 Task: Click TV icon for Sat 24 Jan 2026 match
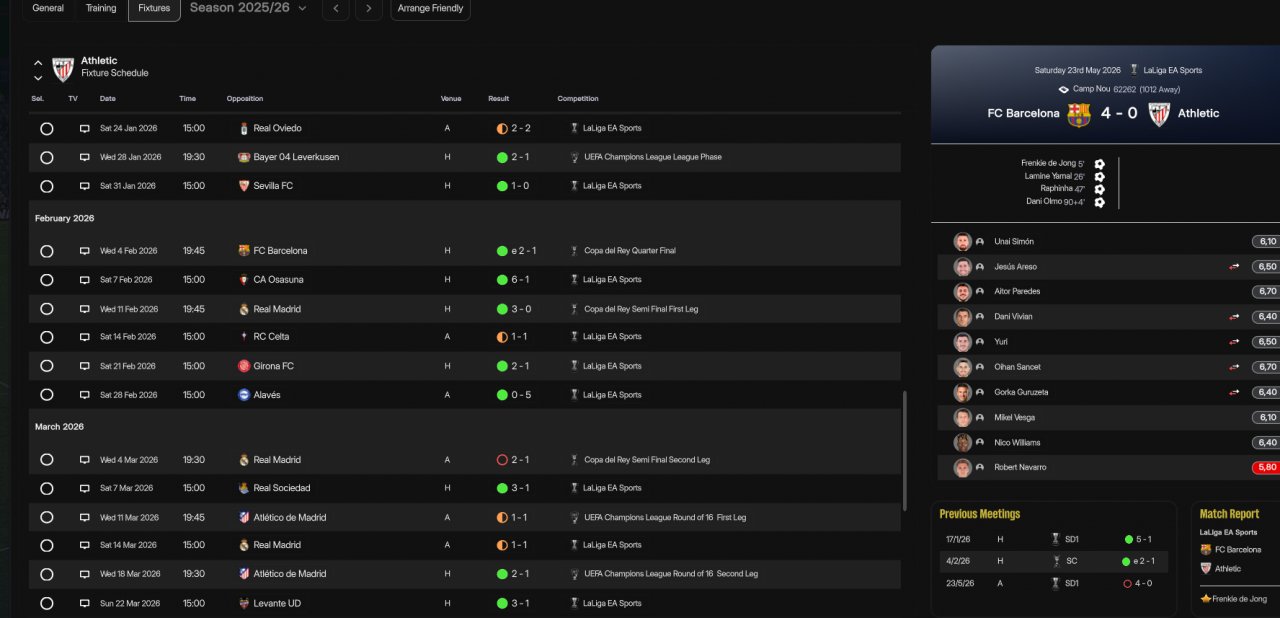coord(85,129)
